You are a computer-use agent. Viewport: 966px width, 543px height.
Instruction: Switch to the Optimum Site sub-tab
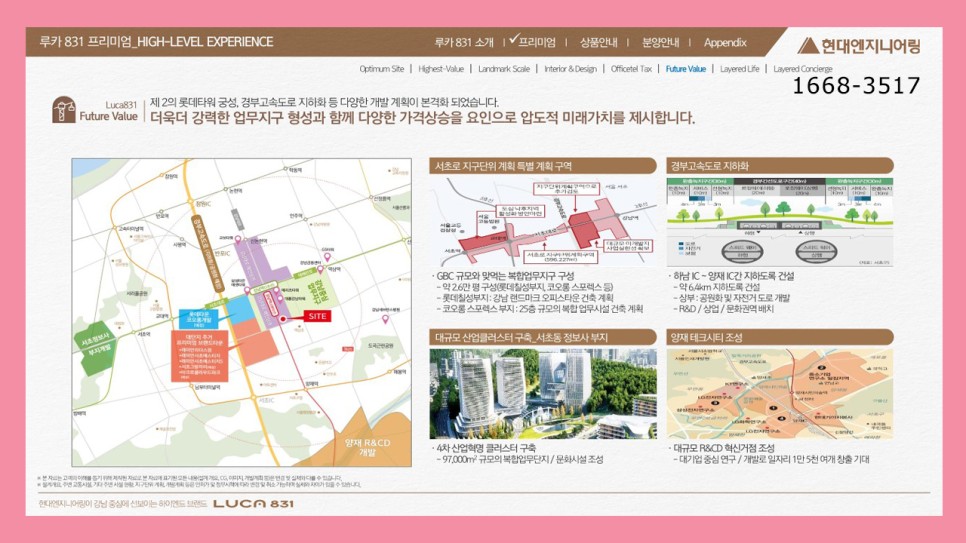pos(382,69)
